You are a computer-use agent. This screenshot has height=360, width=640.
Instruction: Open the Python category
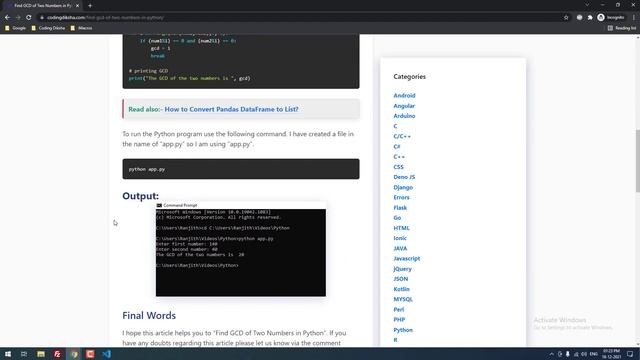point(403,330)
